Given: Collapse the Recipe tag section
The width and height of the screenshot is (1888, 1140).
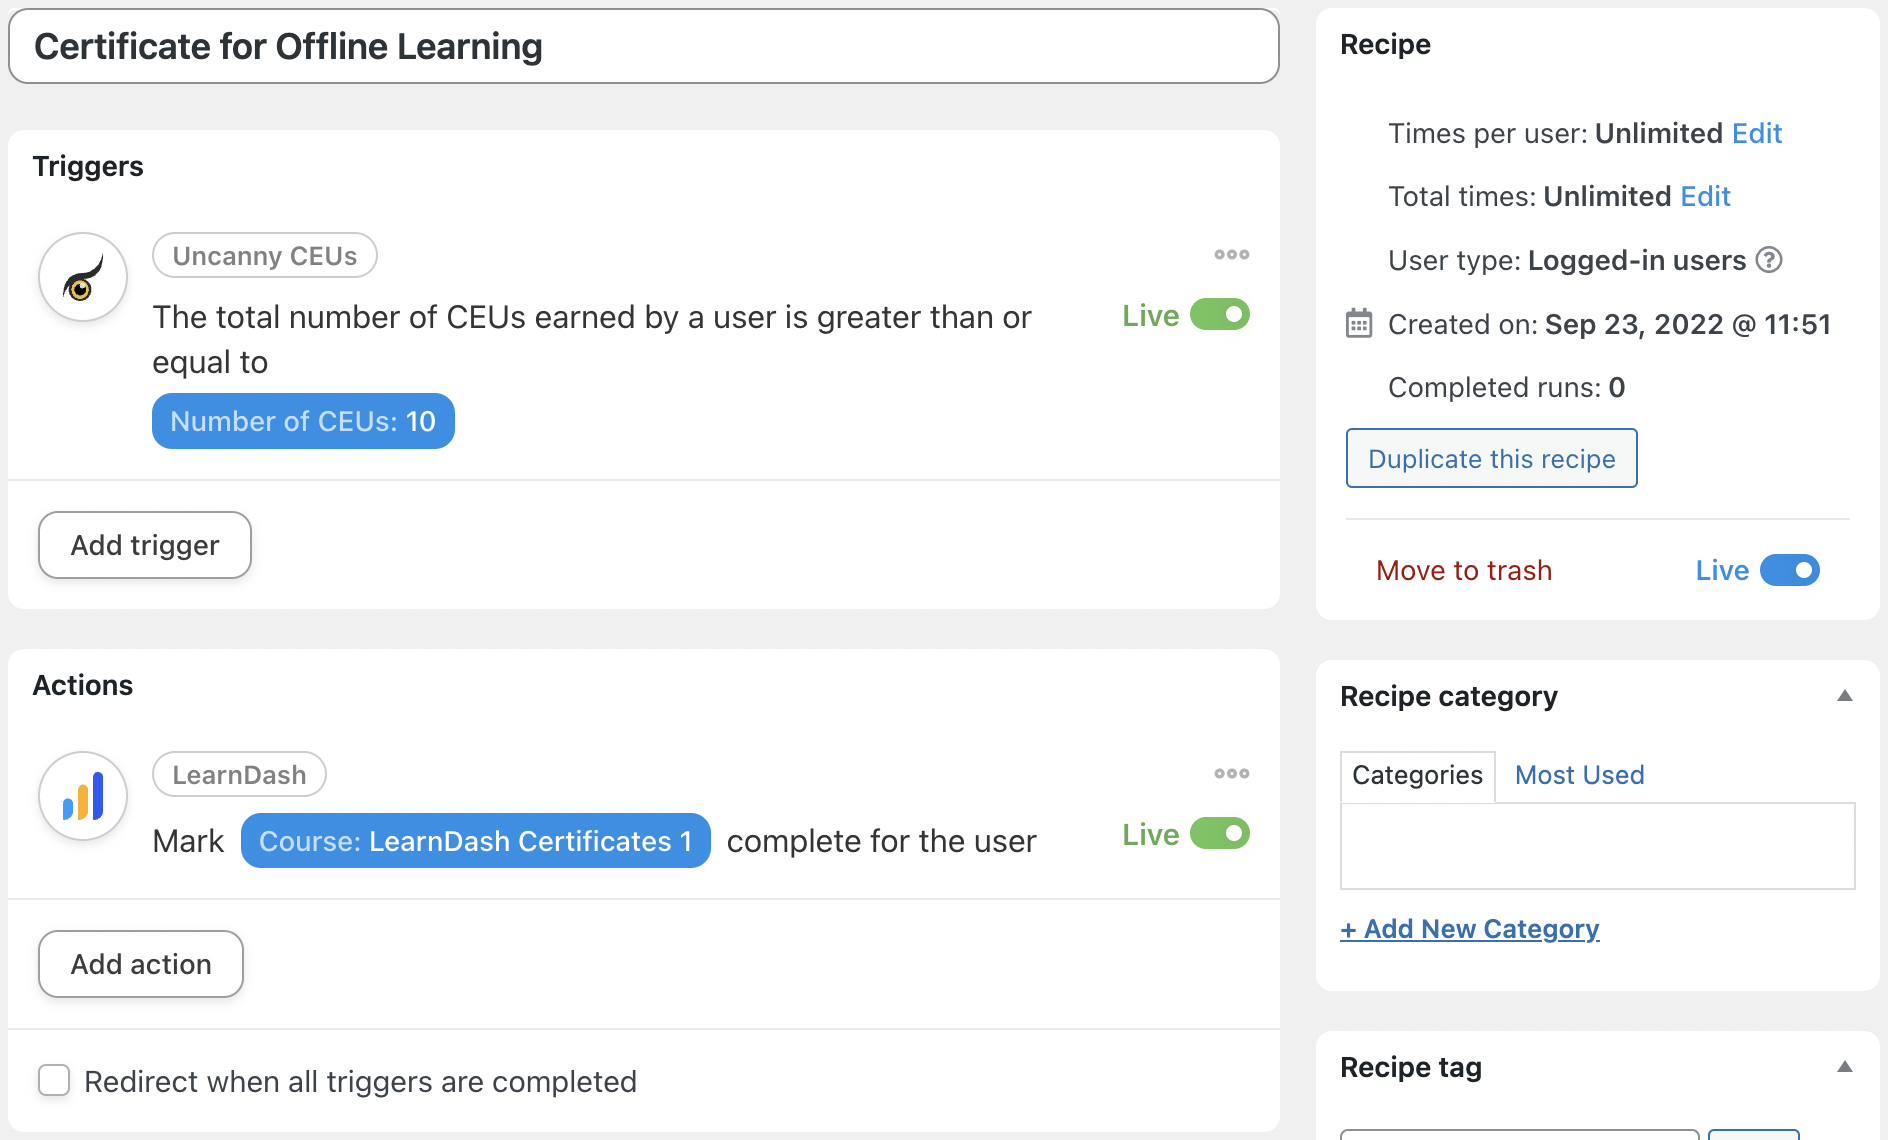Looking at the screenshot, I should pos(1845,1066).
